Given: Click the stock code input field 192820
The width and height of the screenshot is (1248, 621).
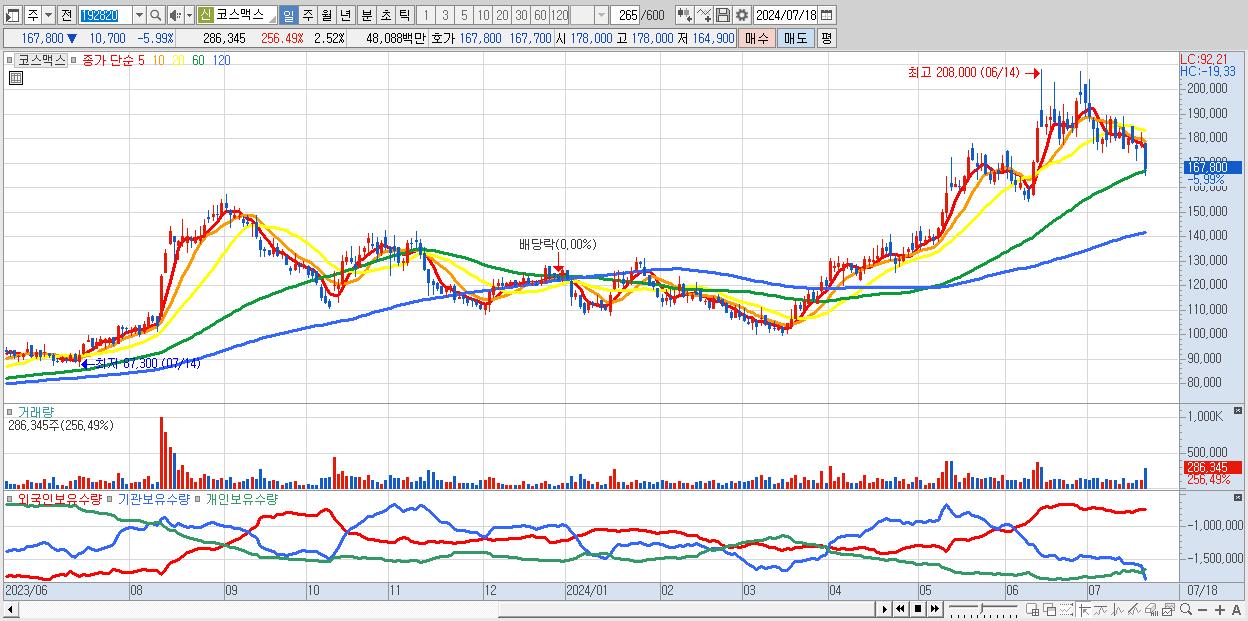Looking at the screenshot, I should pyautogui.click(x=105, y=15).
